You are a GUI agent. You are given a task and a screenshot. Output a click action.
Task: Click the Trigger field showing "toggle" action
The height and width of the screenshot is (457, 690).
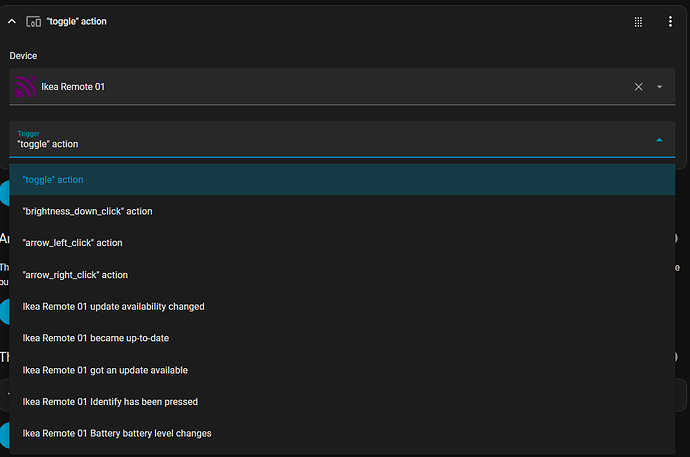tap(342, 139)
